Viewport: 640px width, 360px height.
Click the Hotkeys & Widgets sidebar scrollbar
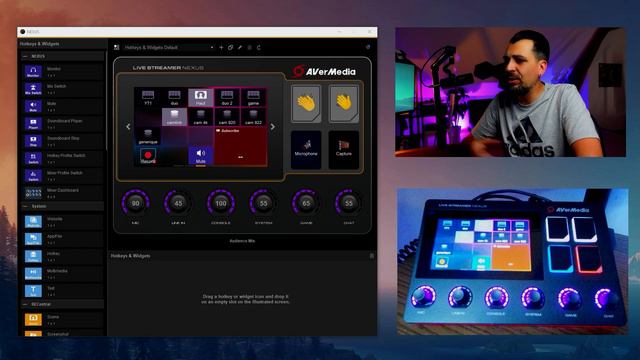coord(107,100)
